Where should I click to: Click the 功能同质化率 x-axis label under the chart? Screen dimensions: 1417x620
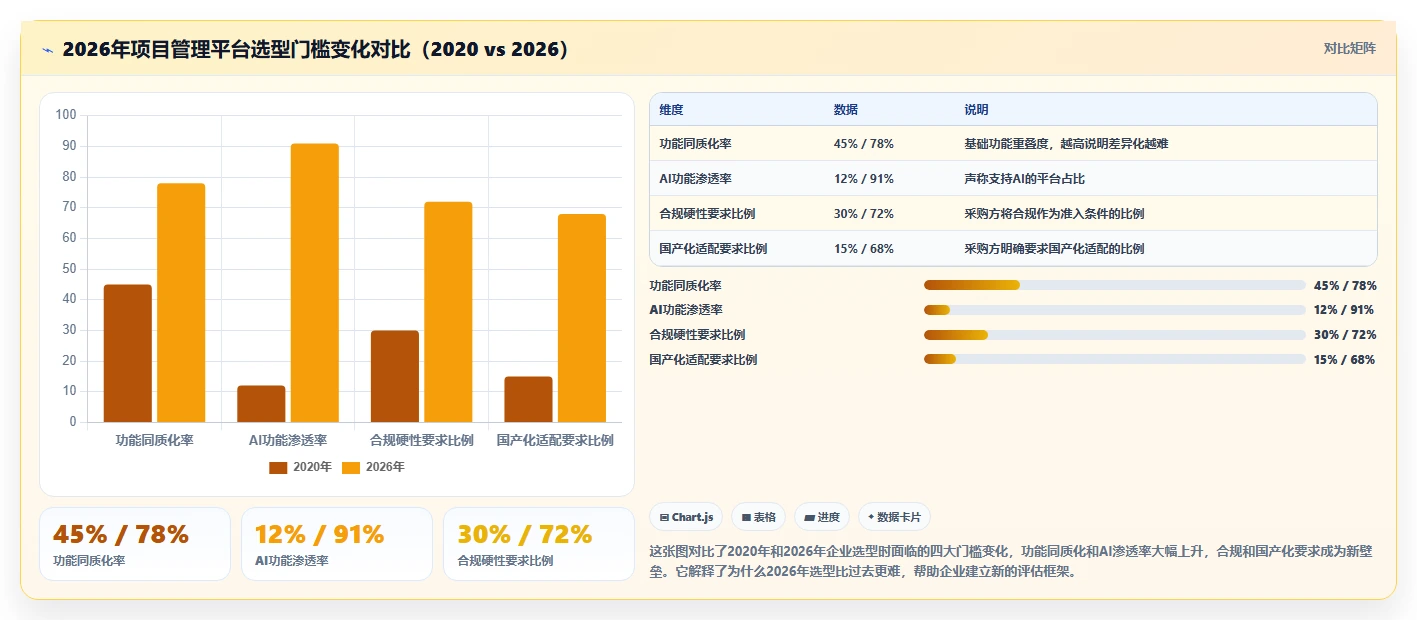(154, 440)
